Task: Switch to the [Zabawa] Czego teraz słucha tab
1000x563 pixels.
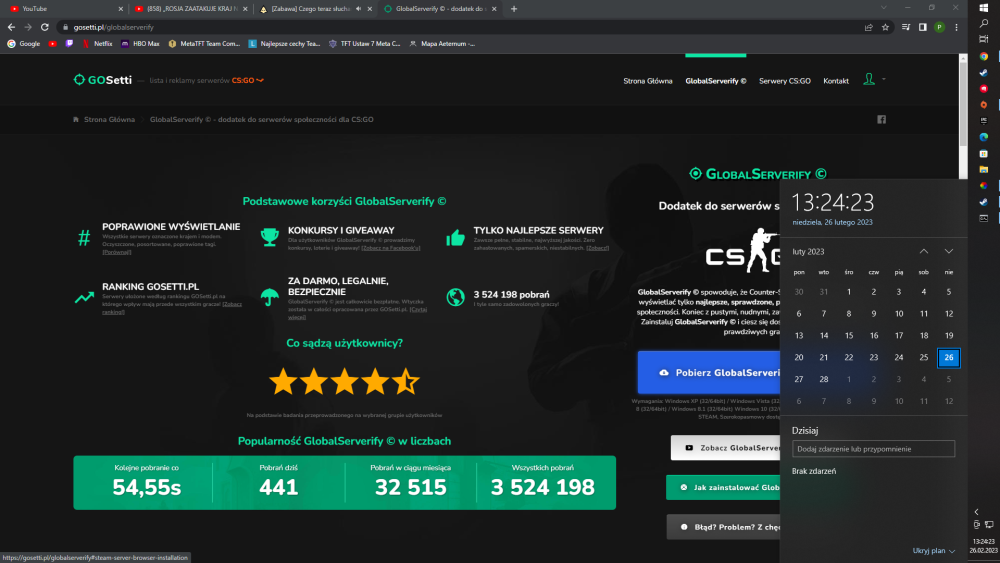Action: (314, 9)
